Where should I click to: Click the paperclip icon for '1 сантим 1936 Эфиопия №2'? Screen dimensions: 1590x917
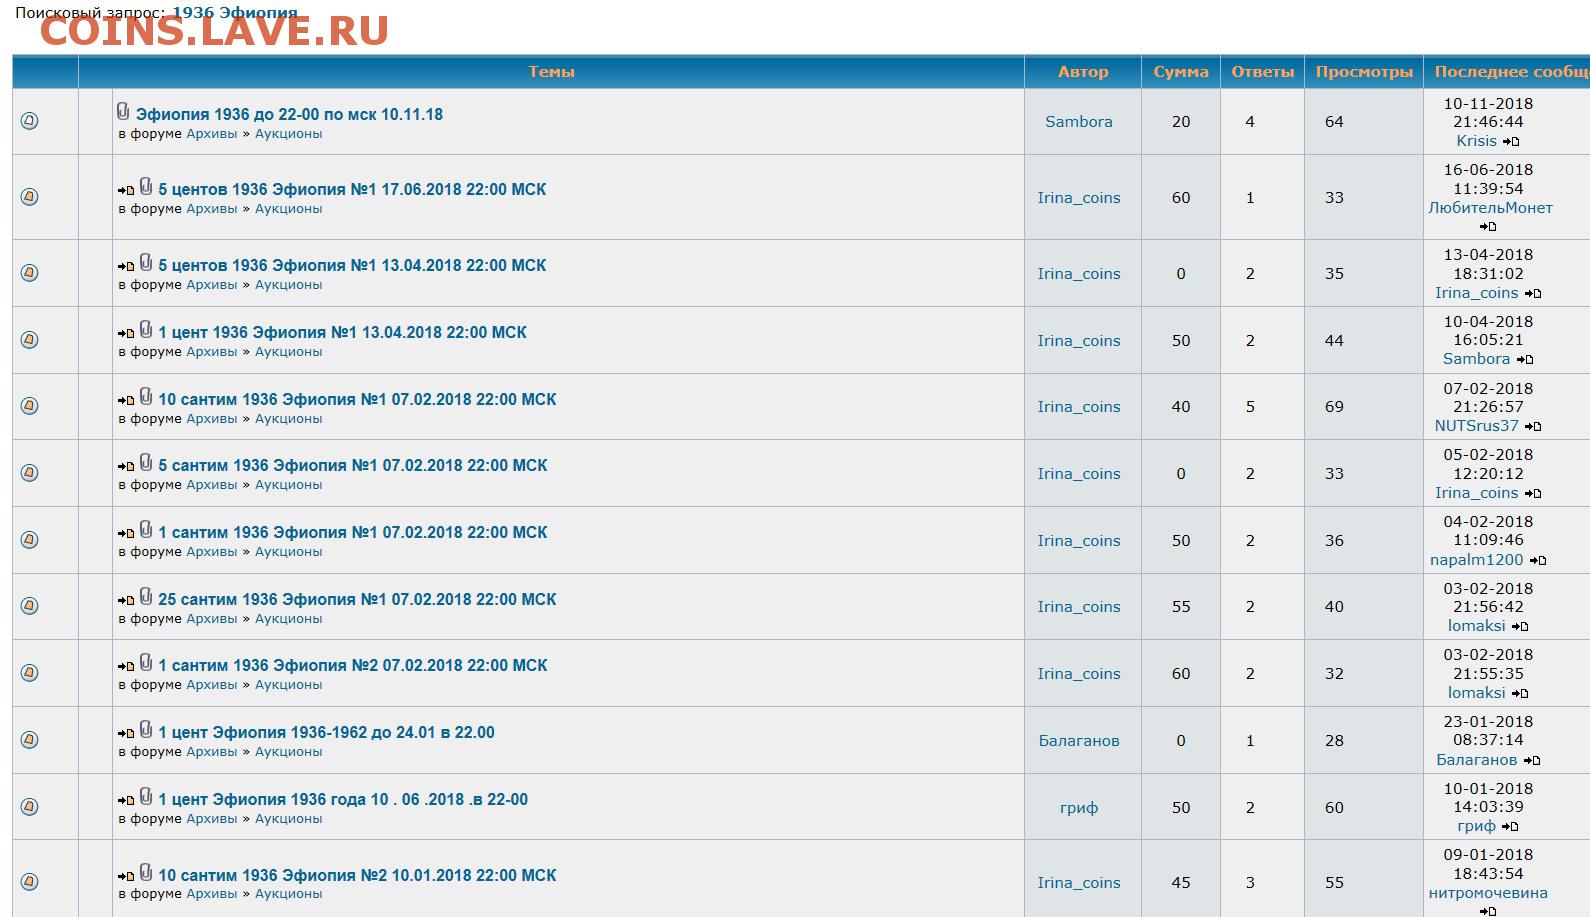(x=146, y=662)
